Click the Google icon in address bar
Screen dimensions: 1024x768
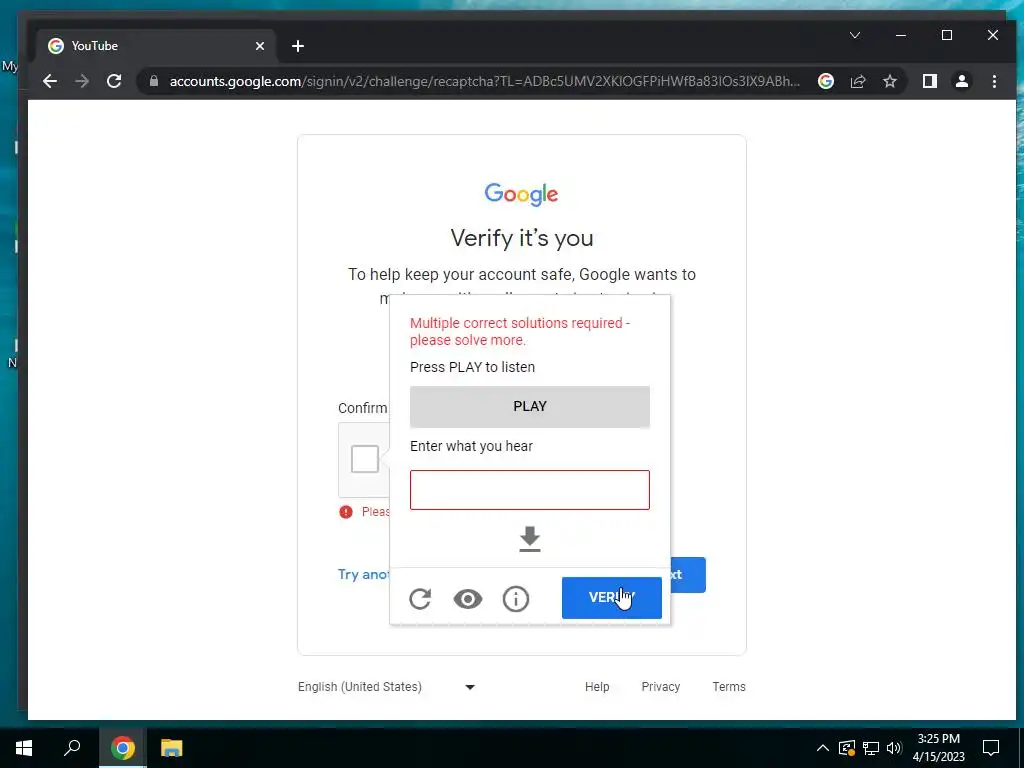coord(825,81)
